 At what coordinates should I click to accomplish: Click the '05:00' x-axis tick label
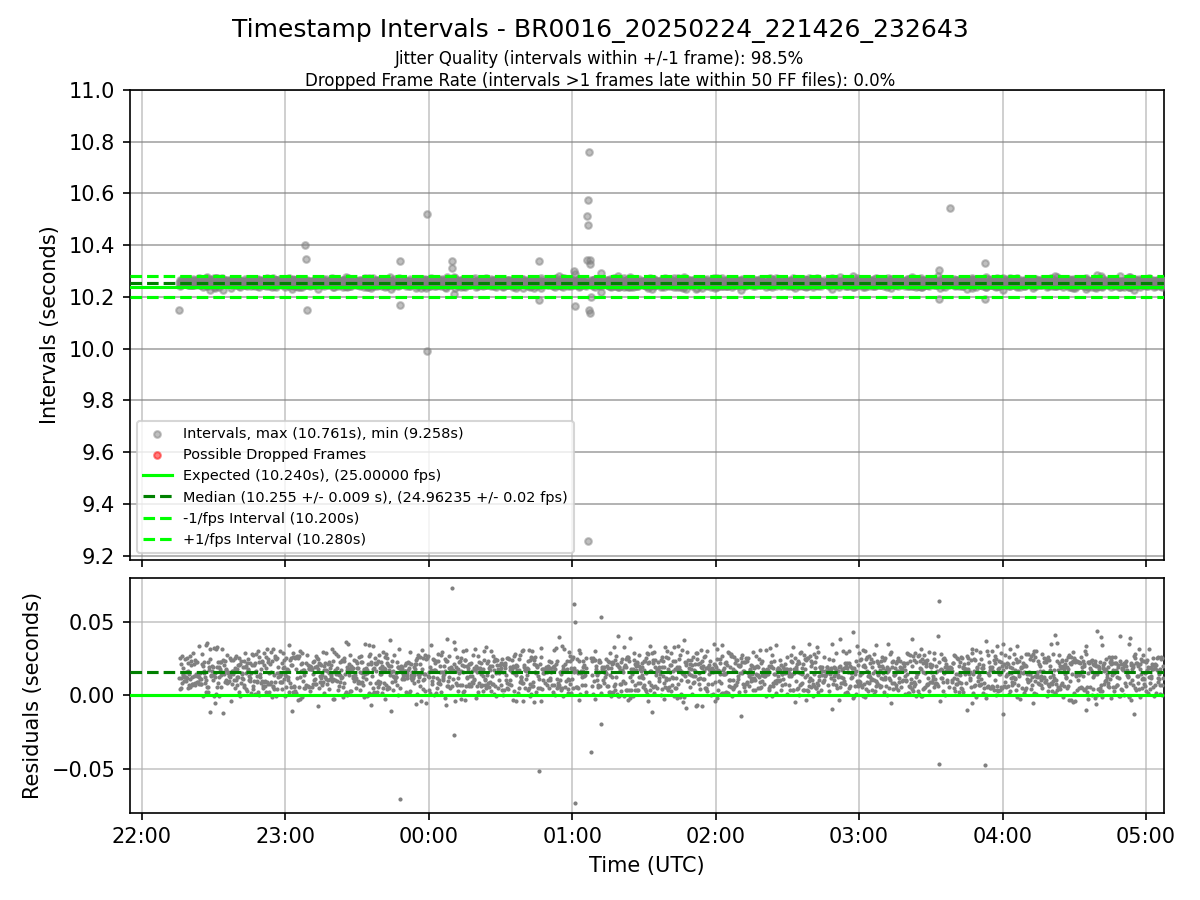tap(1146, 834)
